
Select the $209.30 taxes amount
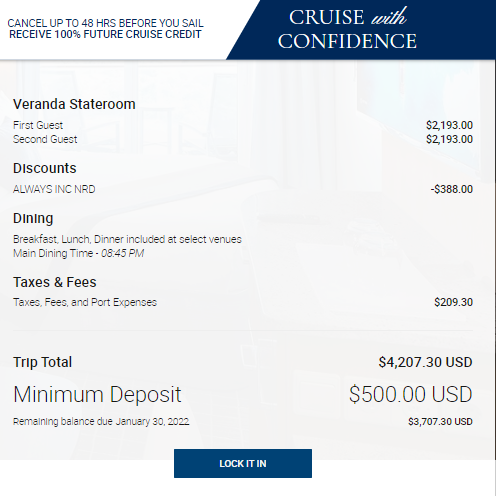click(453, 302)
